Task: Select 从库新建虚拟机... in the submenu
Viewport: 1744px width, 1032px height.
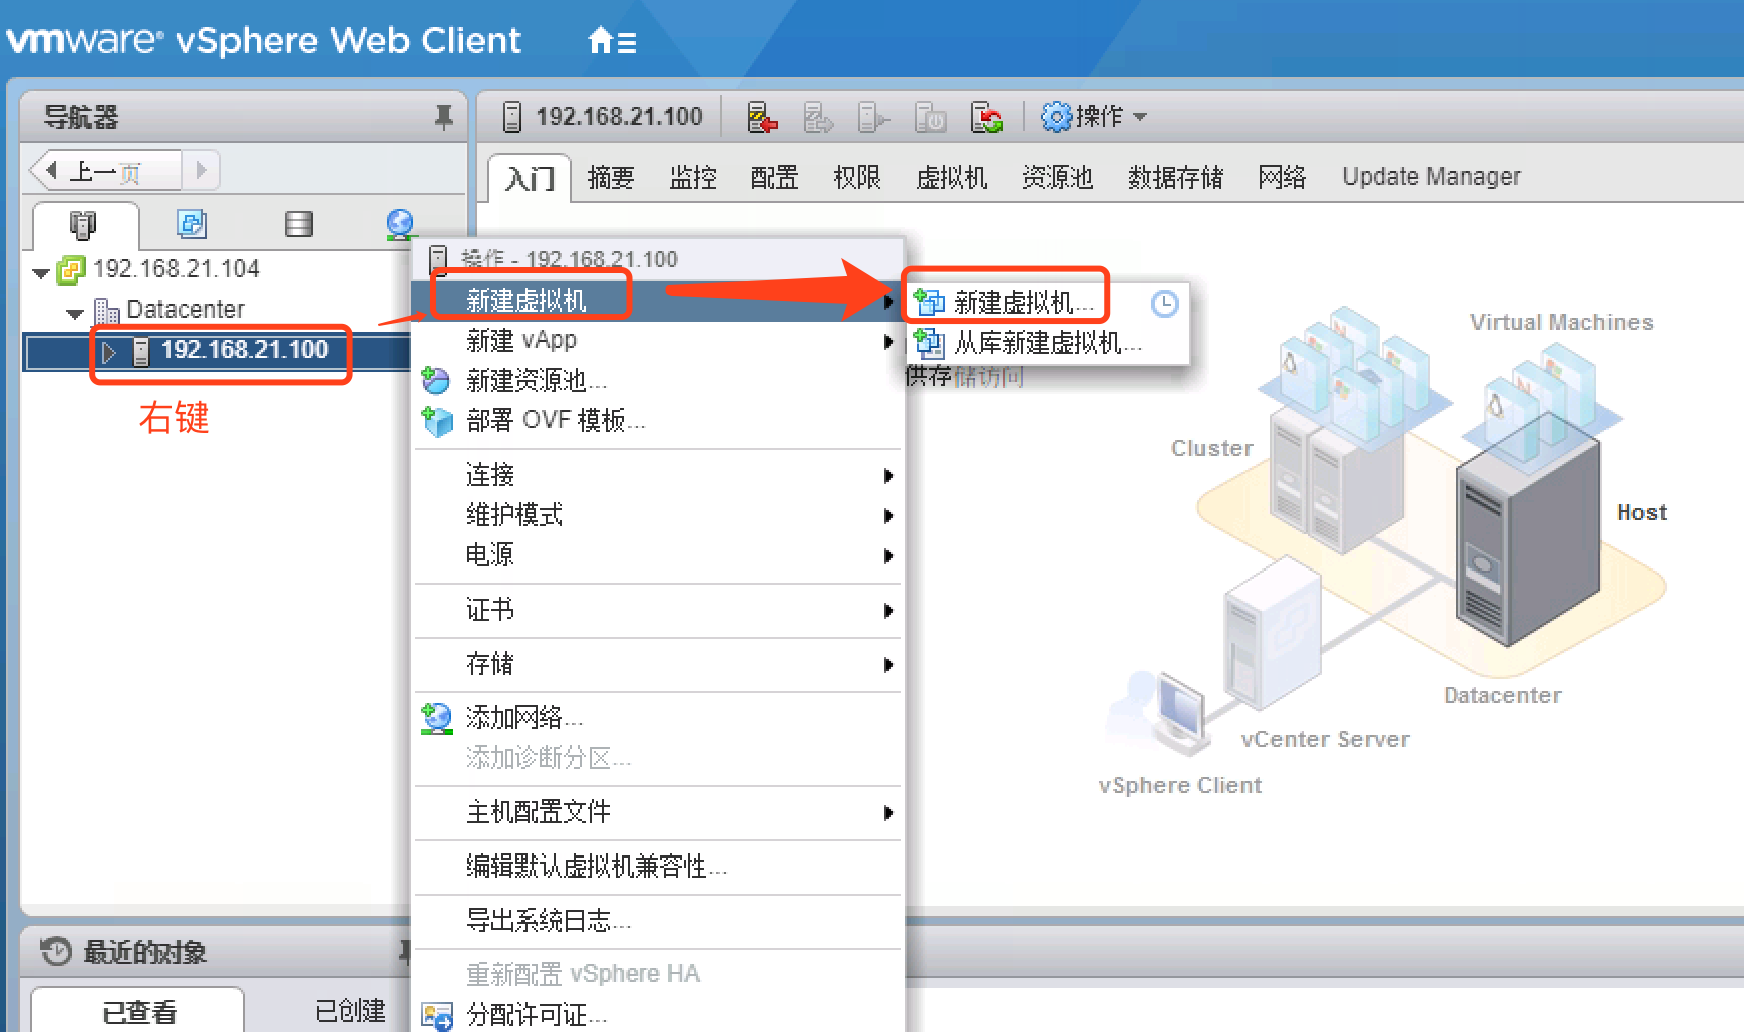Action: coord(1047,343)
